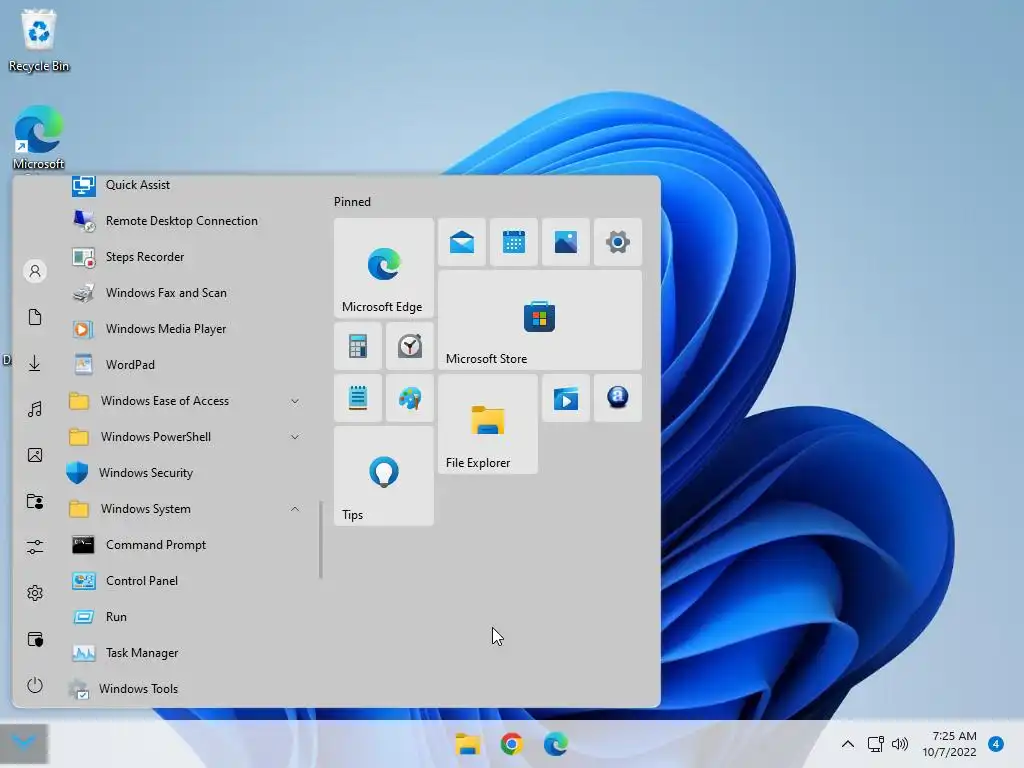Open the File Explorer pinned tile
This screenshot has width=1024, height=768.
point(488,424)
